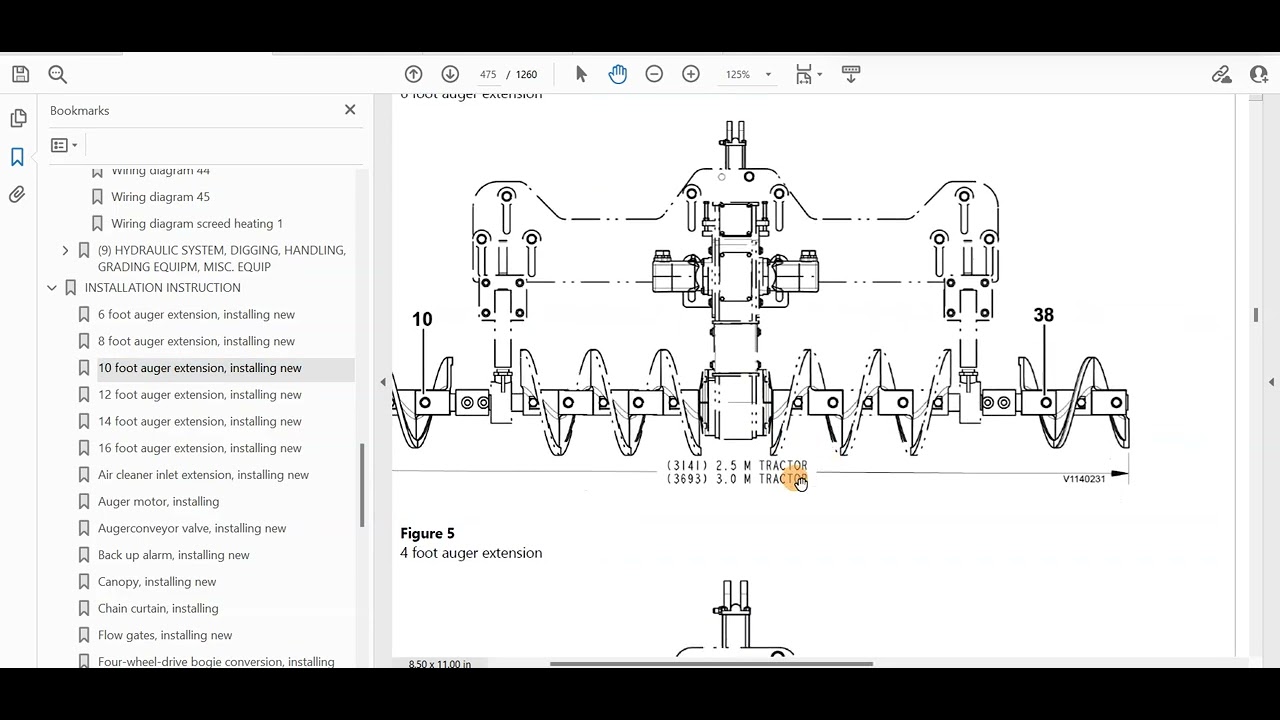The image size is (1280, 720).
Task: Zoom out with the minus icon
Action: tap(654, 74)
